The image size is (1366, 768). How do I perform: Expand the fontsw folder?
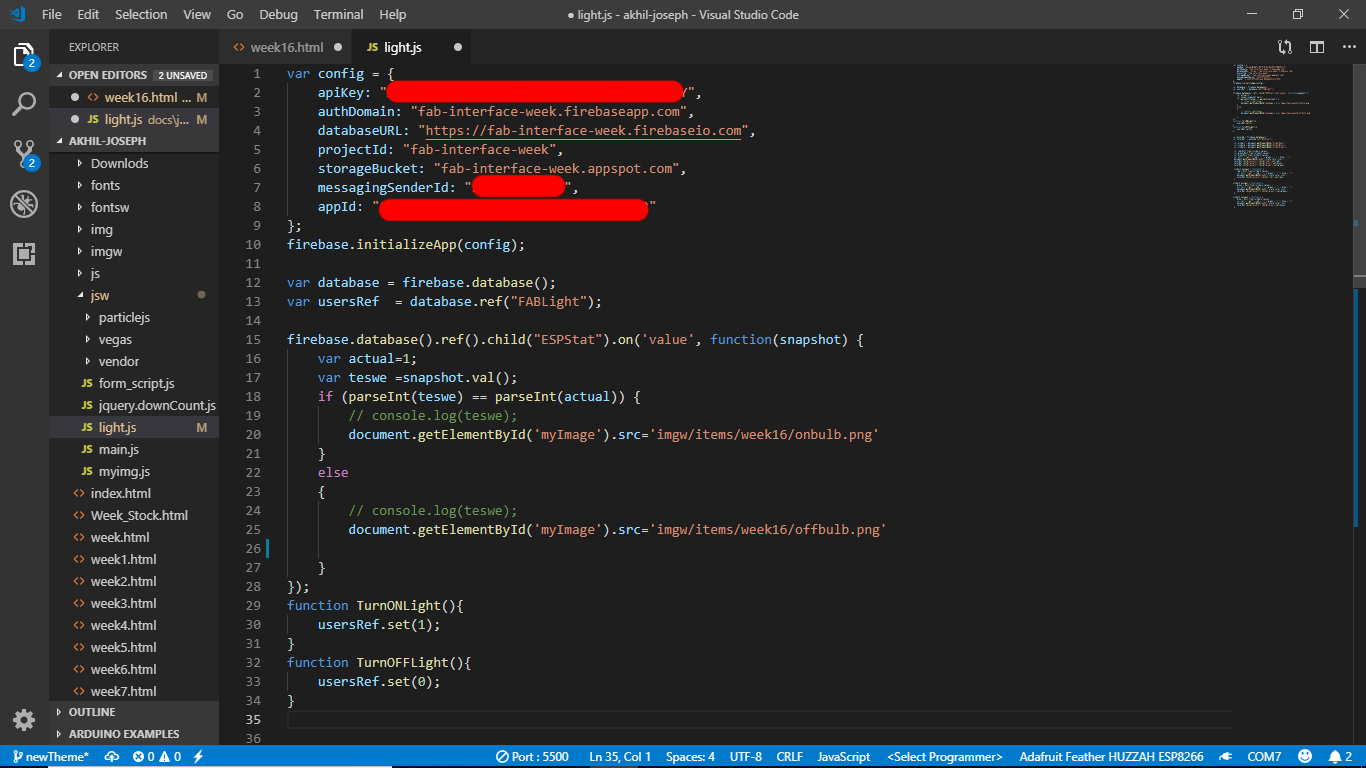[x=134, y=207]
